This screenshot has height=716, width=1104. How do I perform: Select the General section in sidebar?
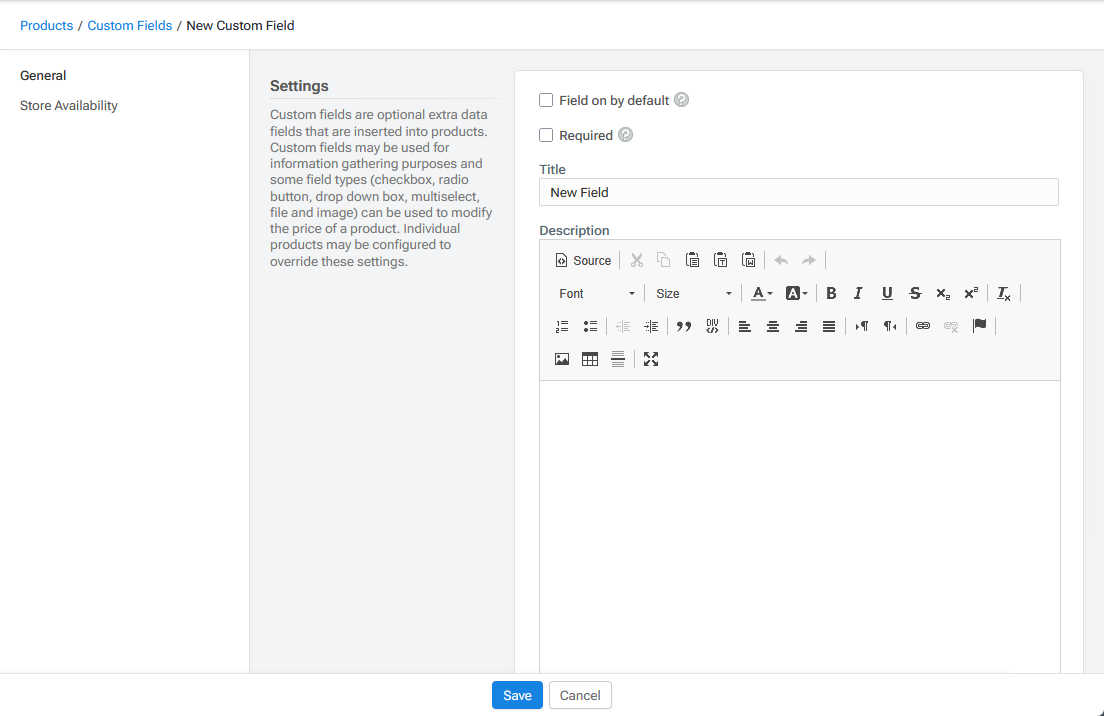[x=43, y=76]
